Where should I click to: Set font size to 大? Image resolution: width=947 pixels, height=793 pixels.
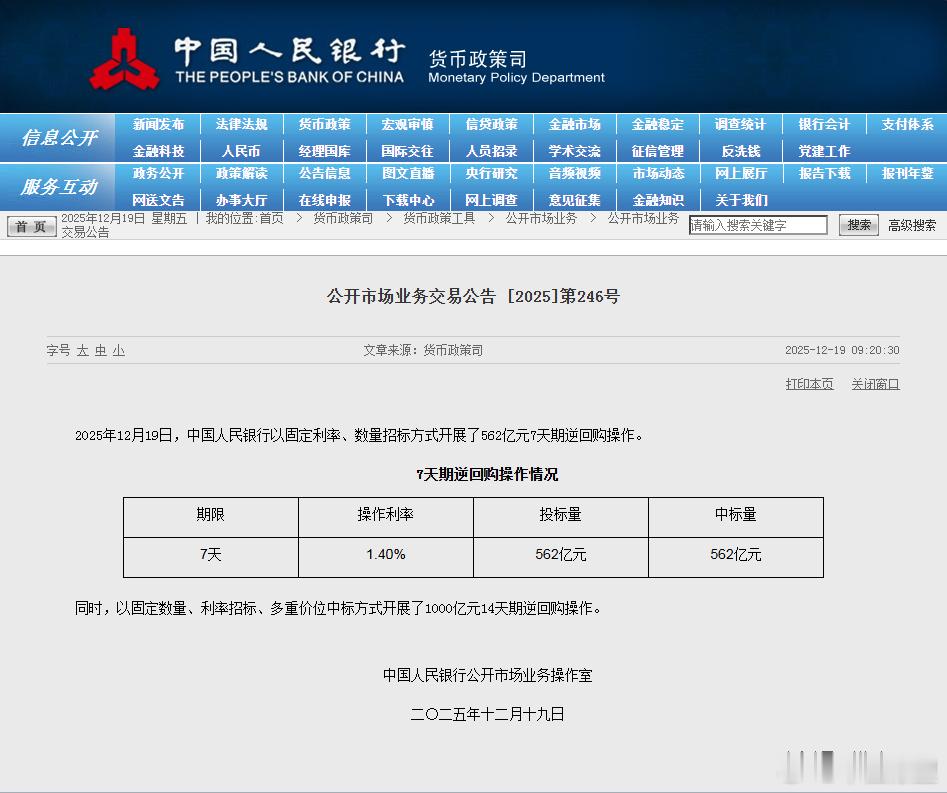pyautogui.click(x=83, y=350)
